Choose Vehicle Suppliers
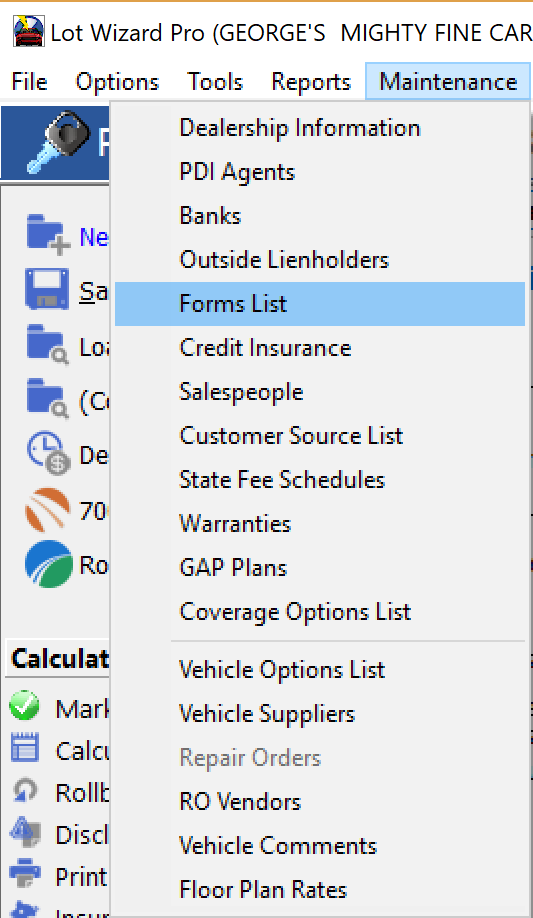This screenshot has height=918, width=533. (x=320, y=714)
